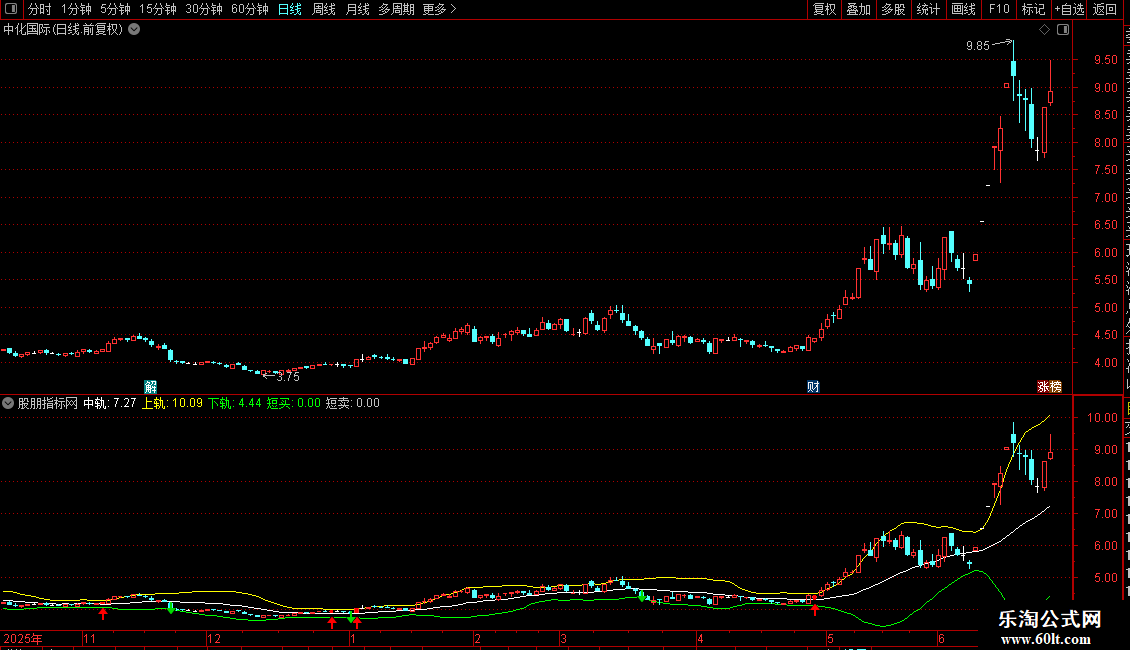Click the 短买: 0.00 indicator value
Image resolution: width=1130 pixels, height=650 pixels.
[x=293, y=404]
